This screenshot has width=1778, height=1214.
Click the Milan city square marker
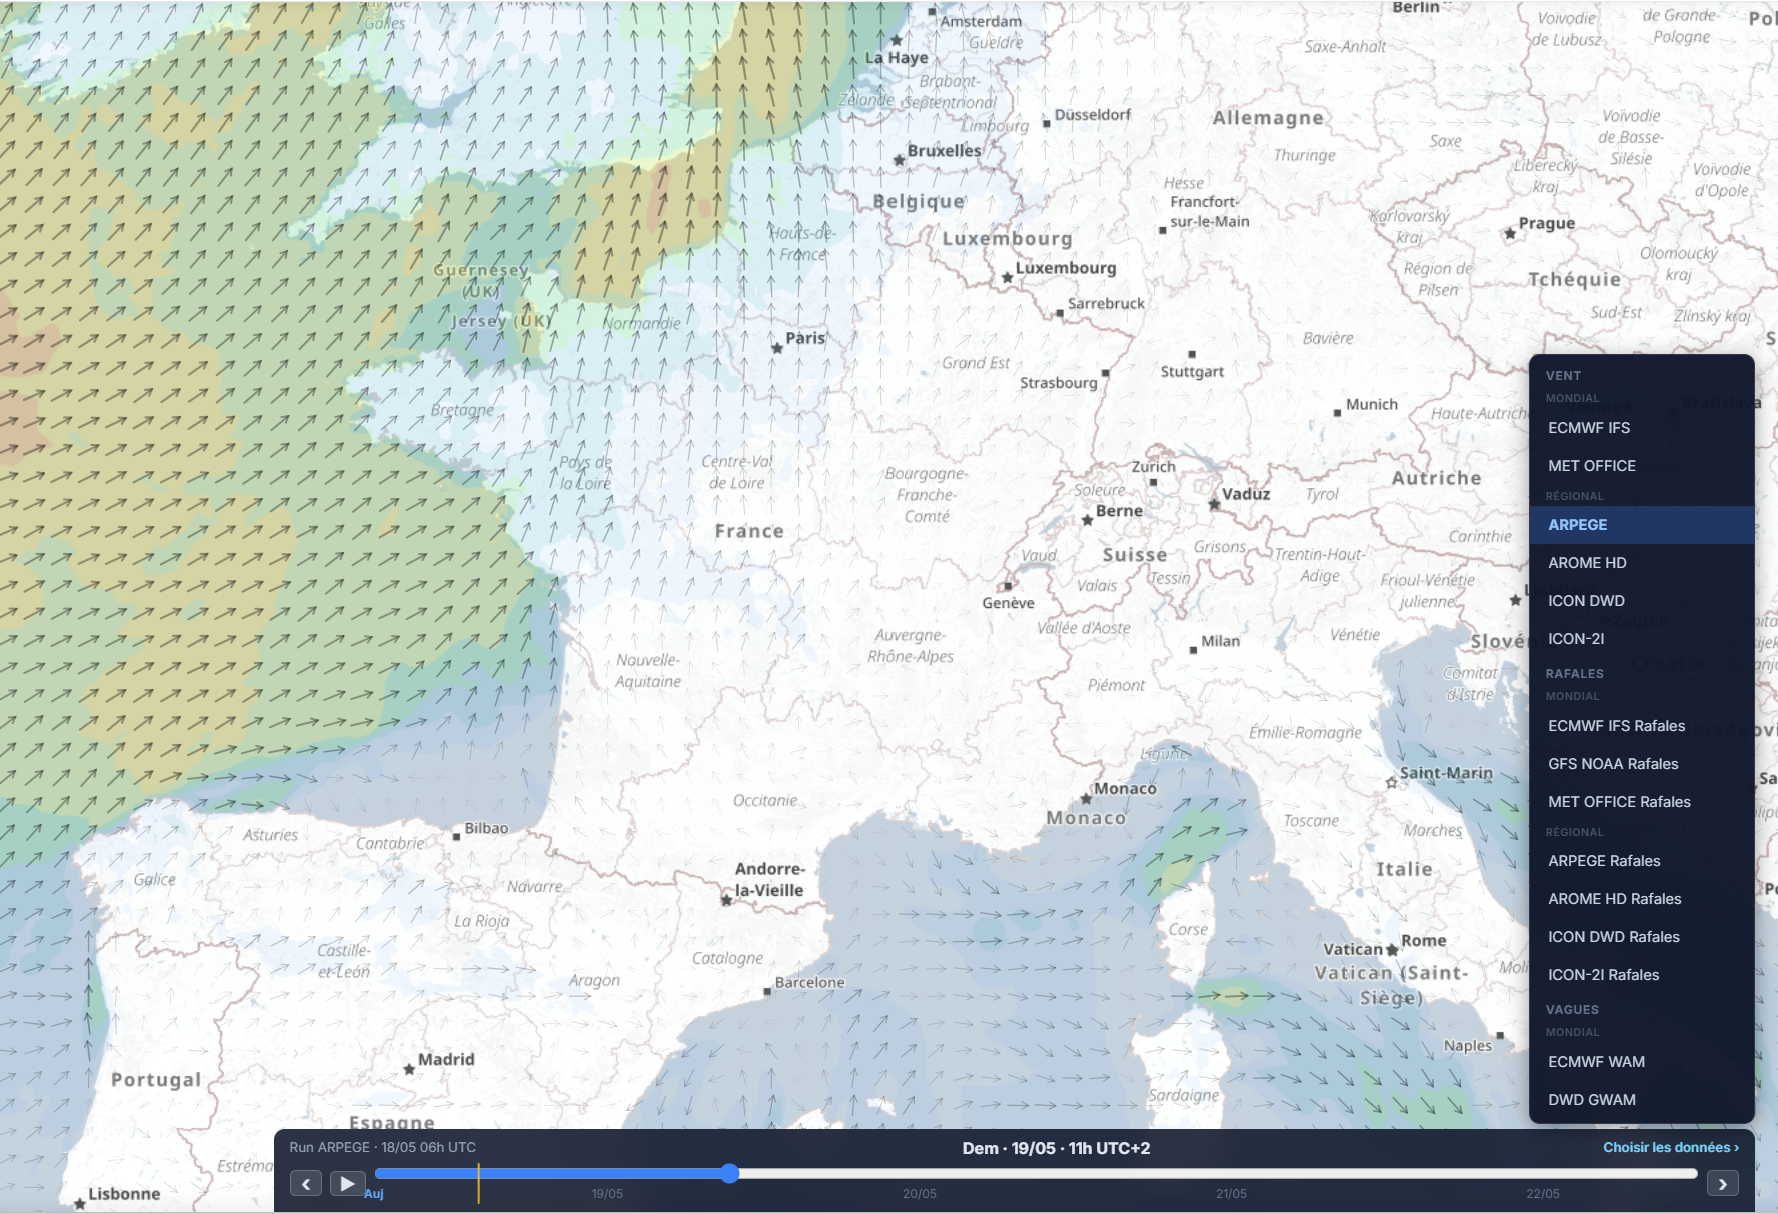pyautogui.click(x=1193, y=650)
